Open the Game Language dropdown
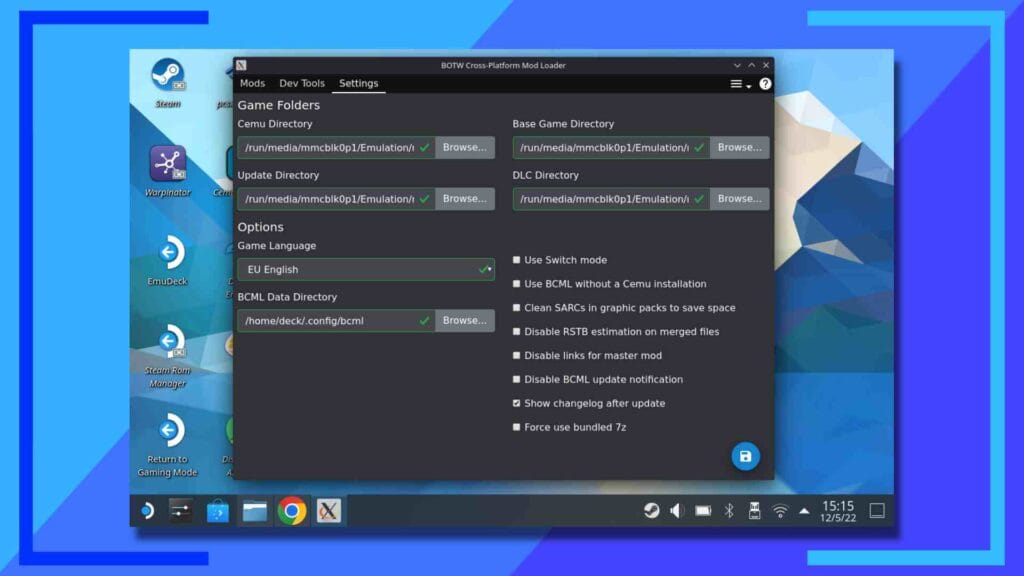 pyautogui.click(x=366, y=270)
